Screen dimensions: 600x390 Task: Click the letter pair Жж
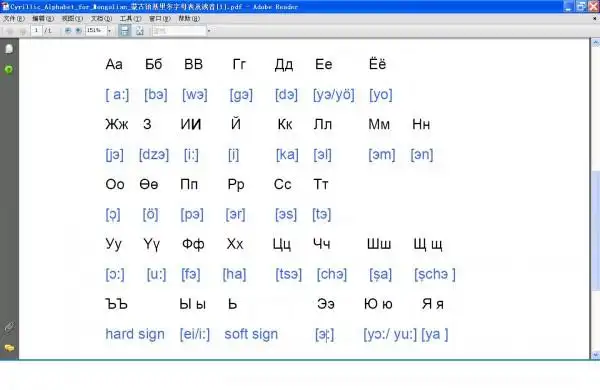pos(117,124)
